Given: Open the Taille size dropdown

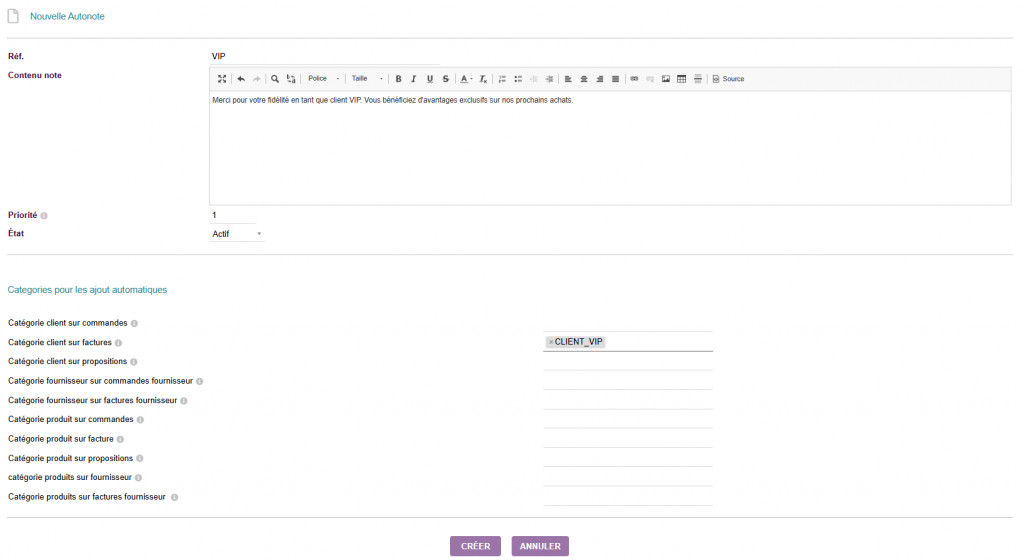Looking at the screenshot, I should [367, 79].
